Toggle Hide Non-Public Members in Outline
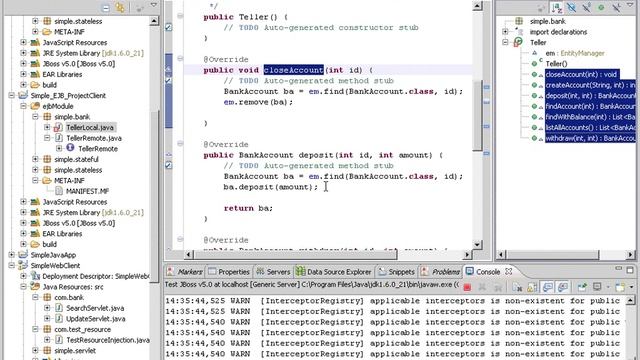Screen dimensions: 640x360 point(601,7)
